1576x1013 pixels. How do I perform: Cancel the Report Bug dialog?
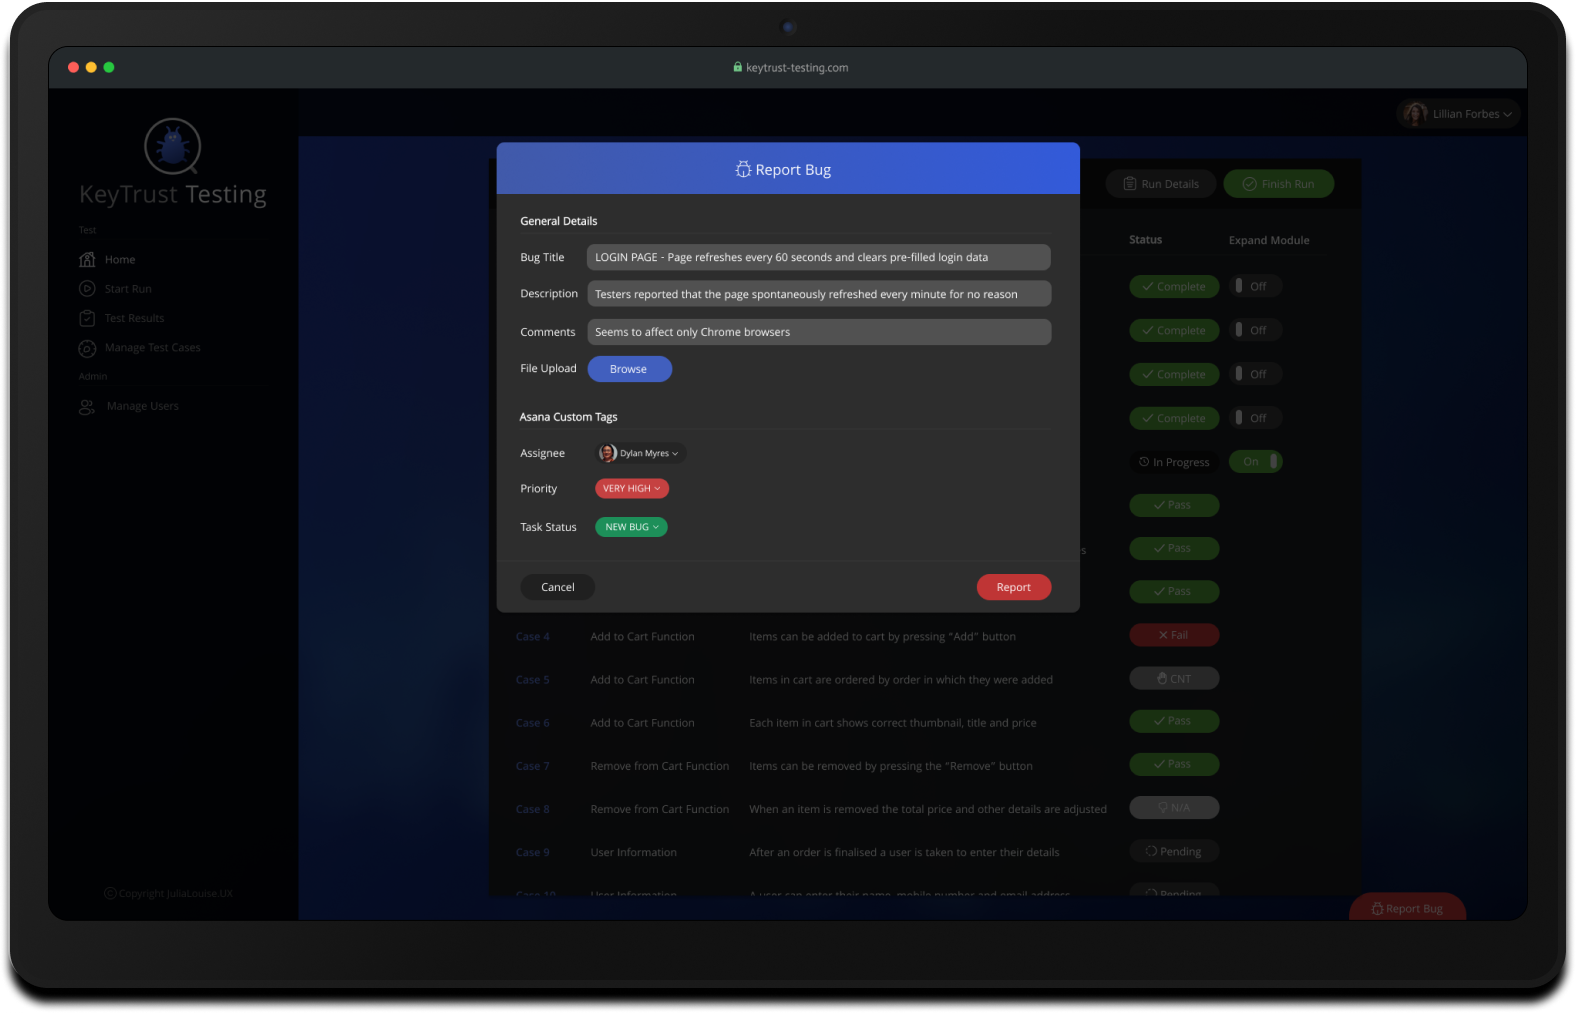tap(557, 587)
